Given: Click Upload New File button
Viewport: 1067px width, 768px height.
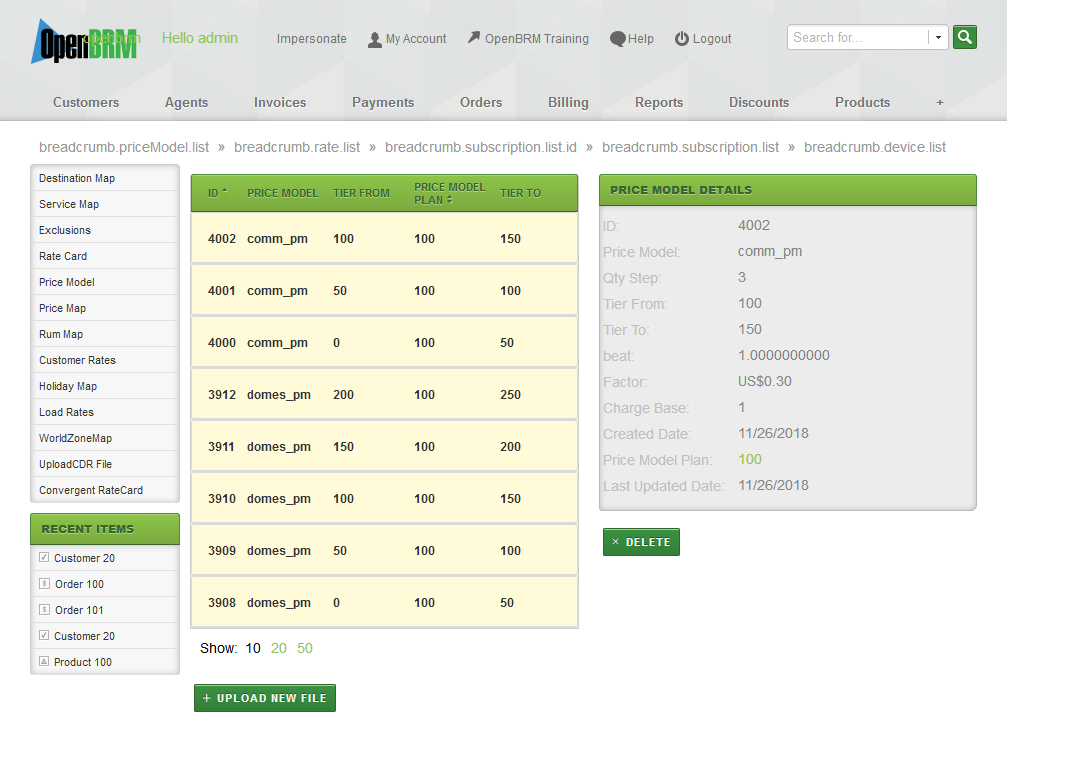Looking at the screenshot, I should click(265, 698).
